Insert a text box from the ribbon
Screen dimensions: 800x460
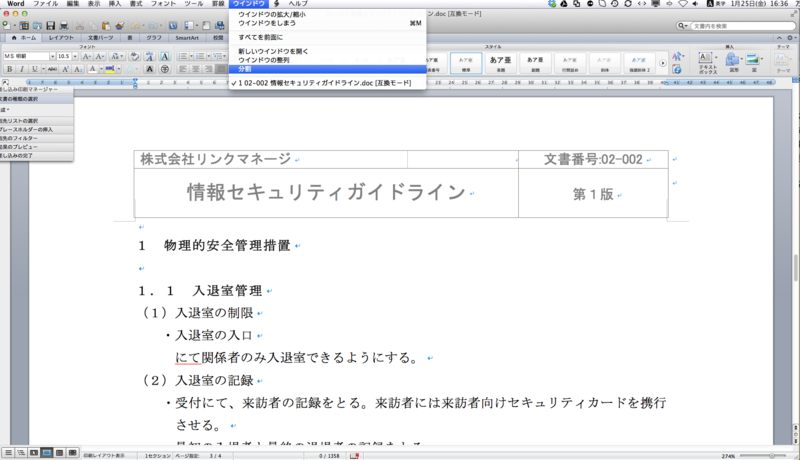[x=707, y=63]
